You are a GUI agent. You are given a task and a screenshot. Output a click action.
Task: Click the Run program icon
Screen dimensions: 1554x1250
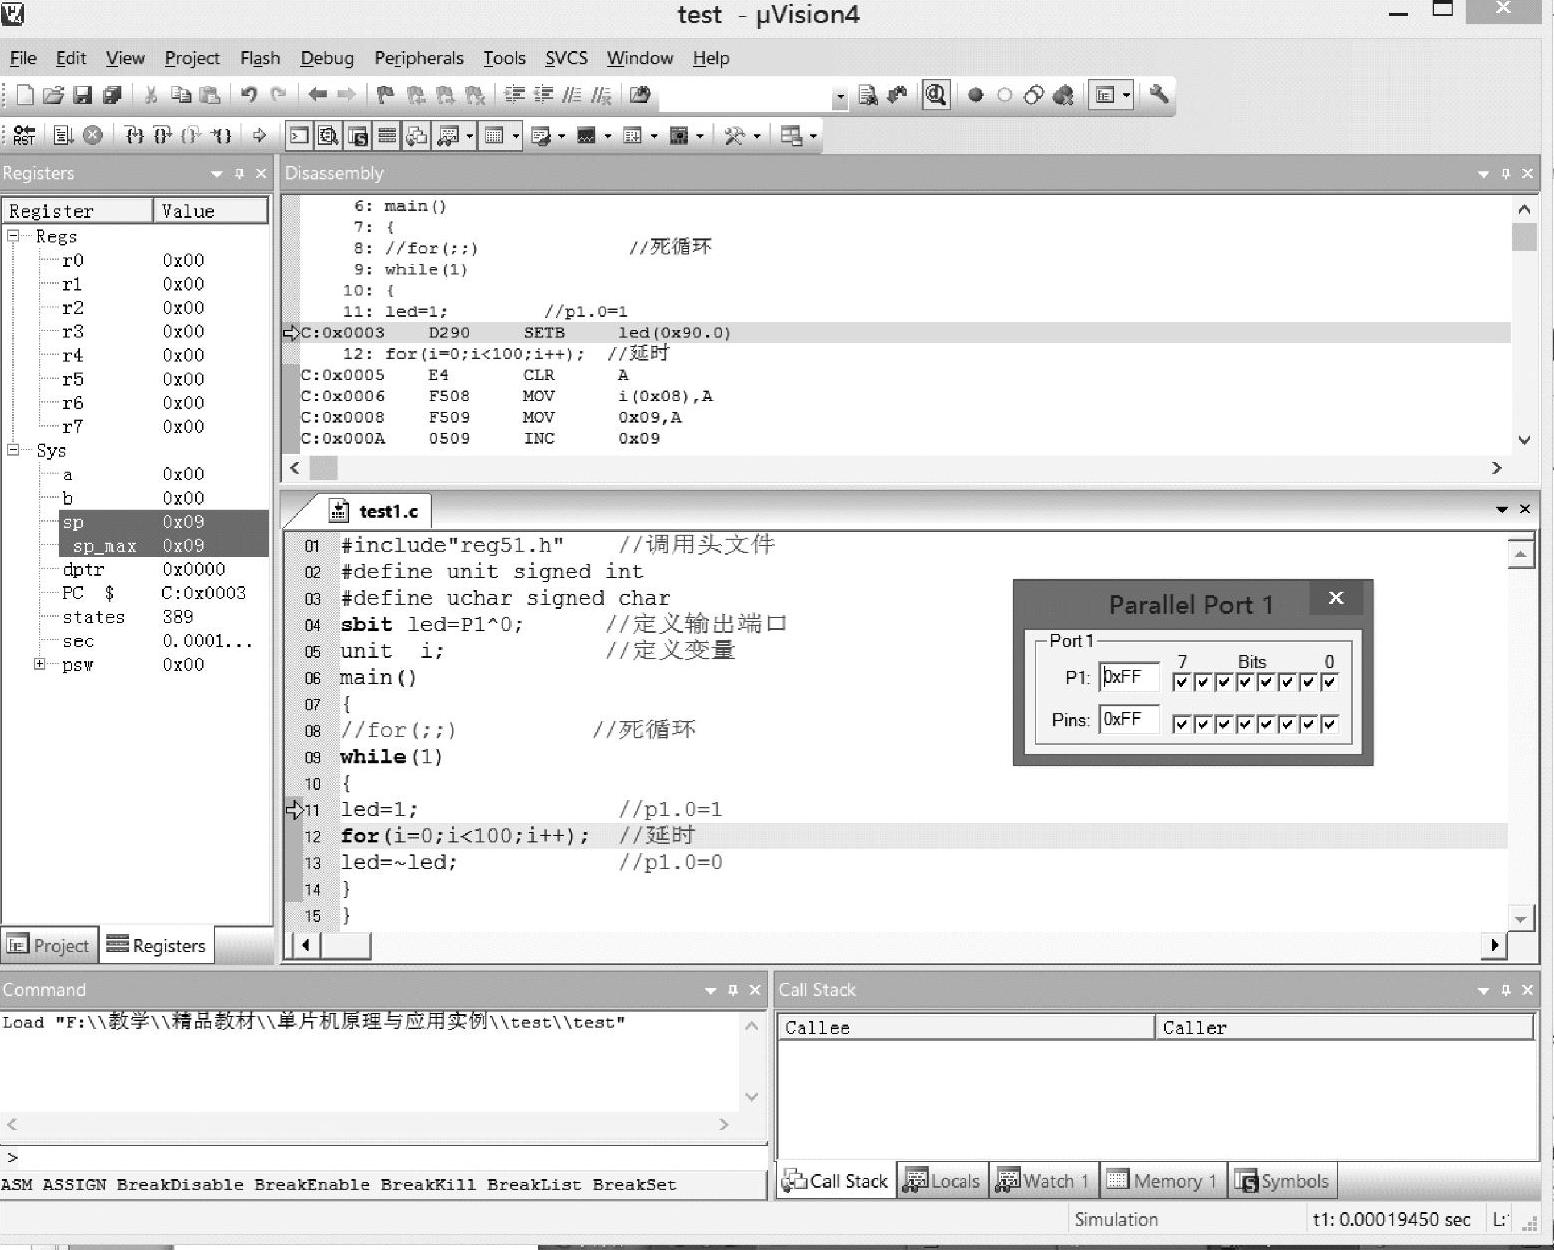63,135
